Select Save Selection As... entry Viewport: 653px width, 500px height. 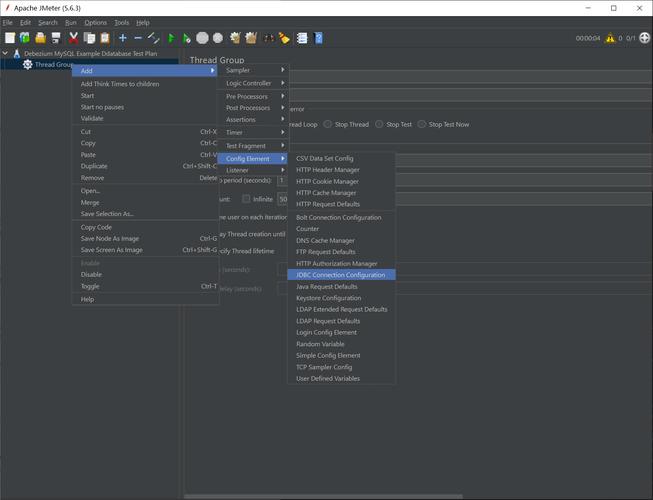tap(145, 214)
